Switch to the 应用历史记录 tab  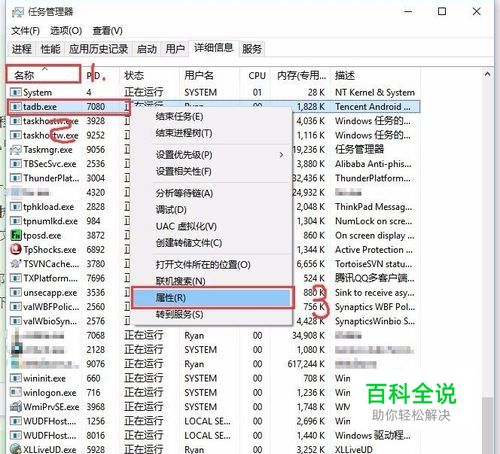99,49
